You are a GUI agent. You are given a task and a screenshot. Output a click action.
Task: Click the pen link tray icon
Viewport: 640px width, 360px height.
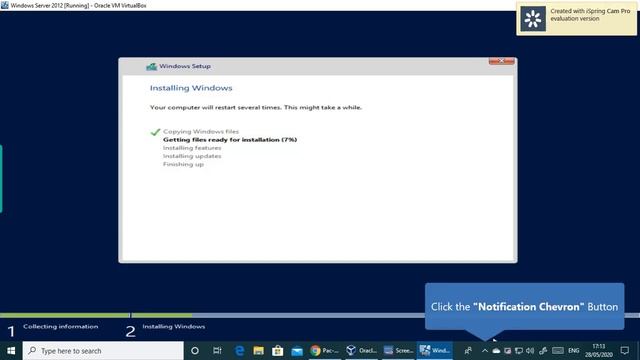click(x=543, y=351)
